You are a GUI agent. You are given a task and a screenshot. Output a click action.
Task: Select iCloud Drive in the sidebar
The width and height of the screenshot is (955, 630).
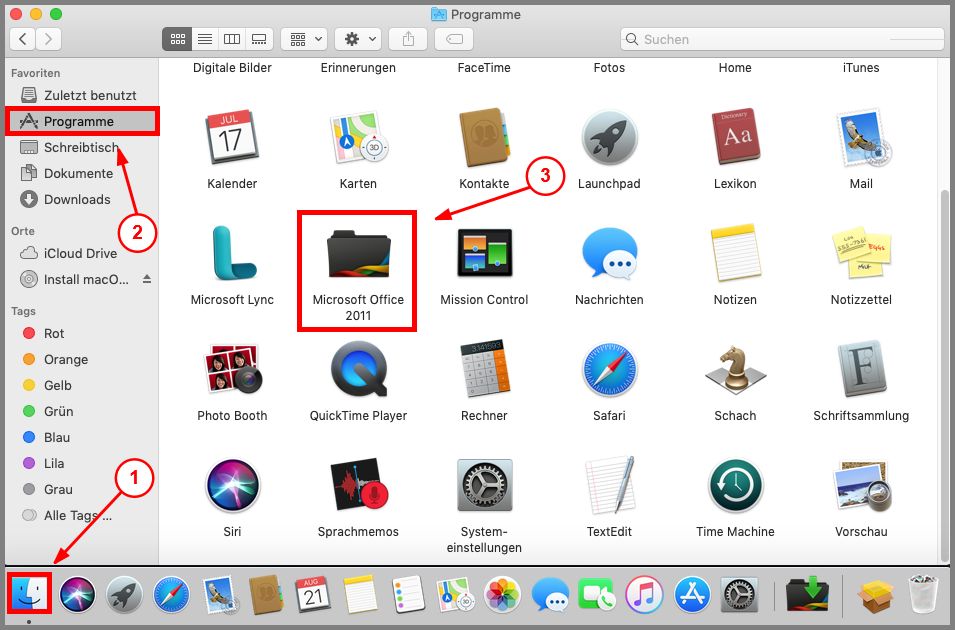tap(82, 253)
